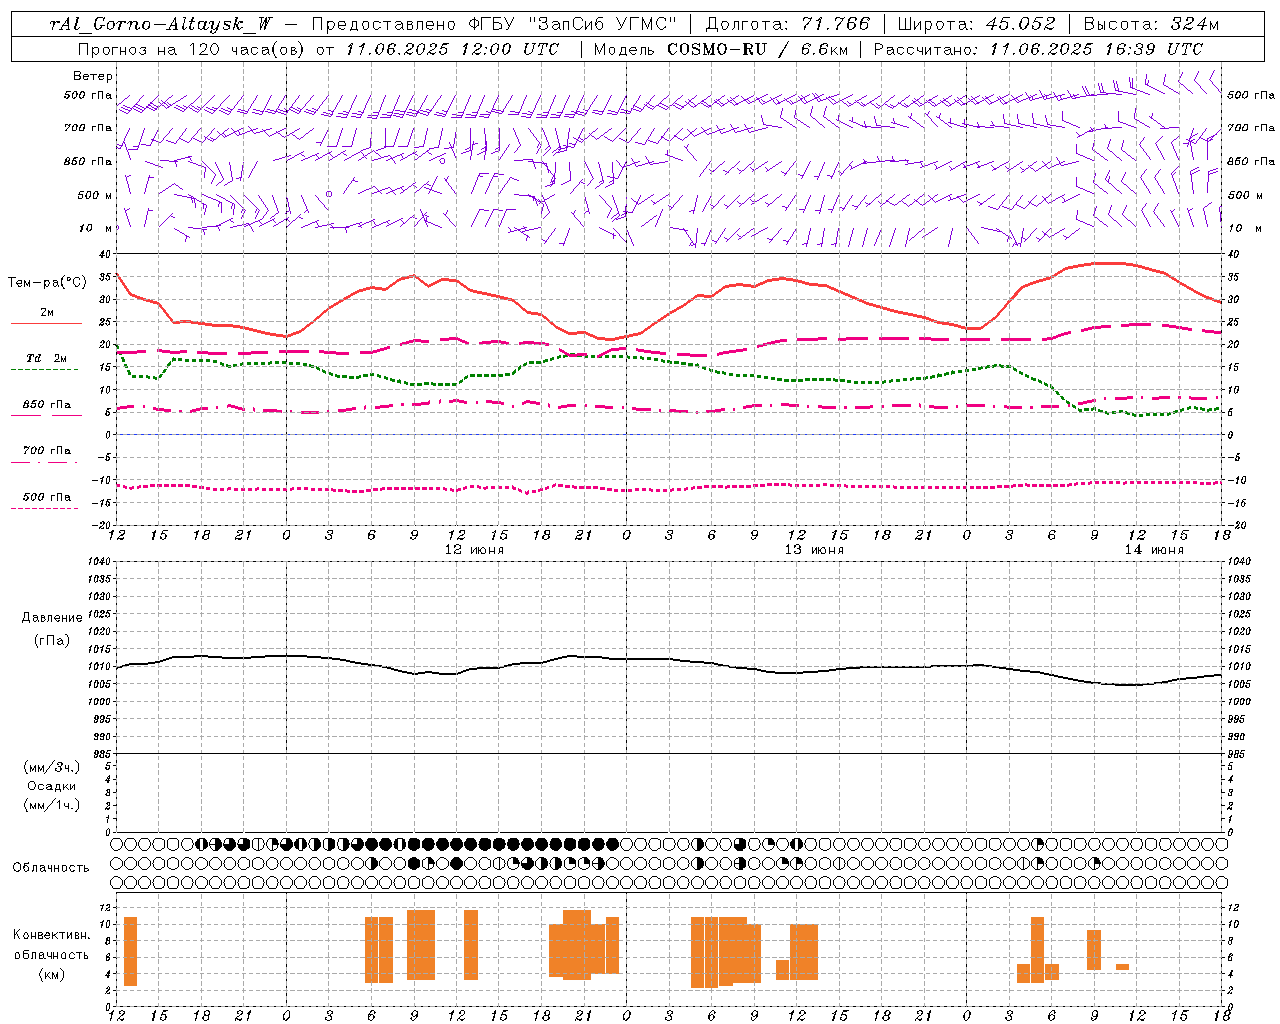Image resolution: width=1280 pixels, height=1024 pixels.
Task: Click the station title rAl_Gorno-Altaysk_W
Action: pos(161,24)
